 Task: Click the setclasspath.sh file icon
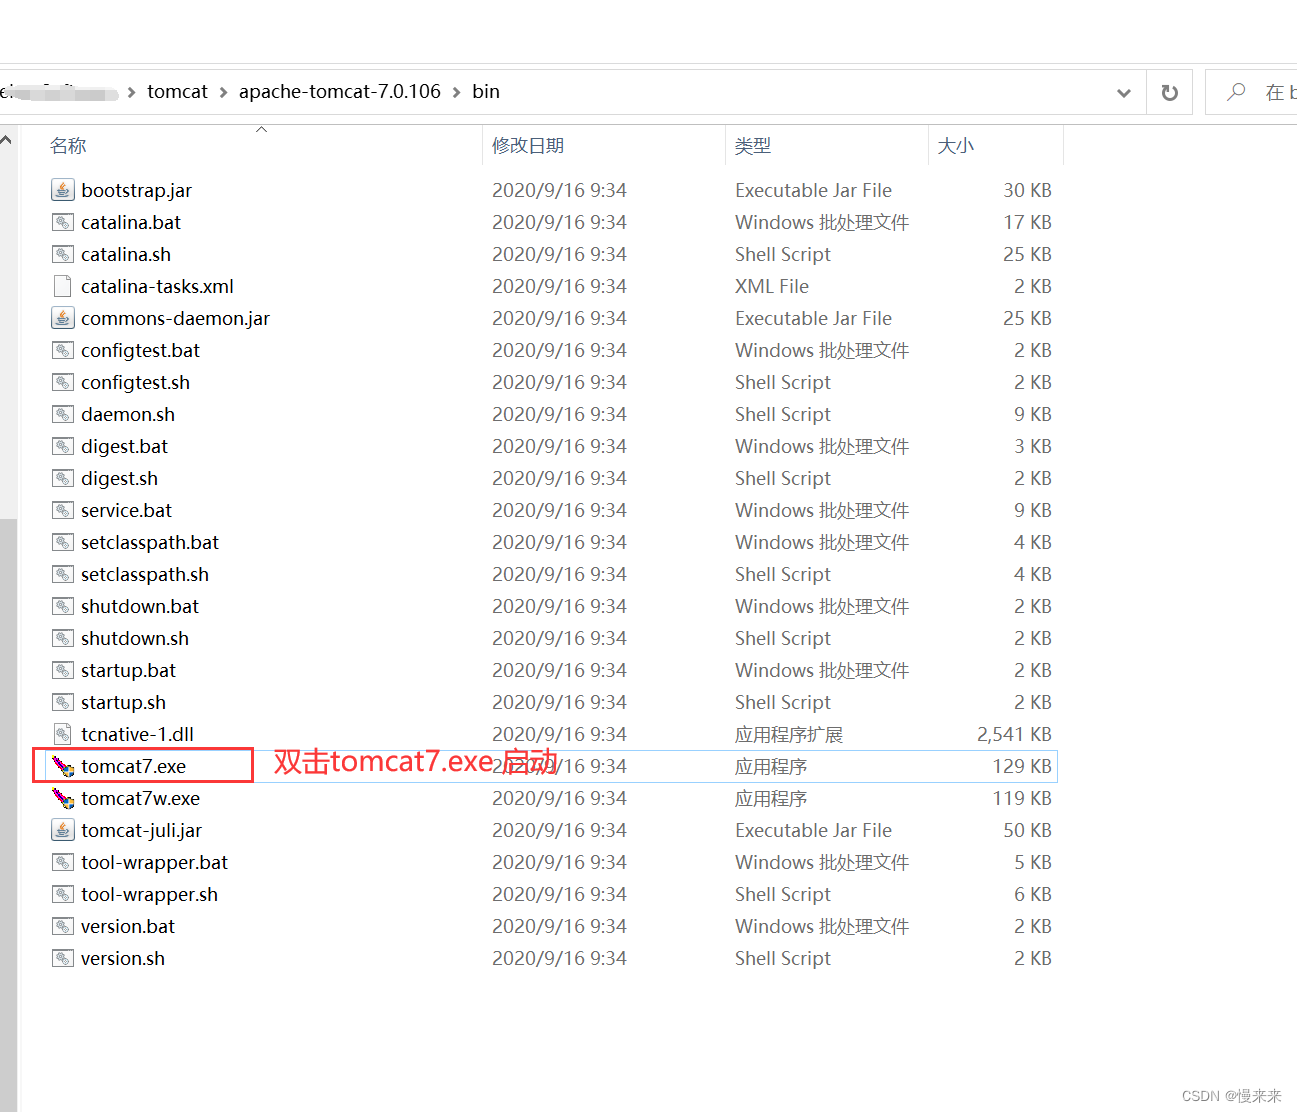click(x=63, y=574)
